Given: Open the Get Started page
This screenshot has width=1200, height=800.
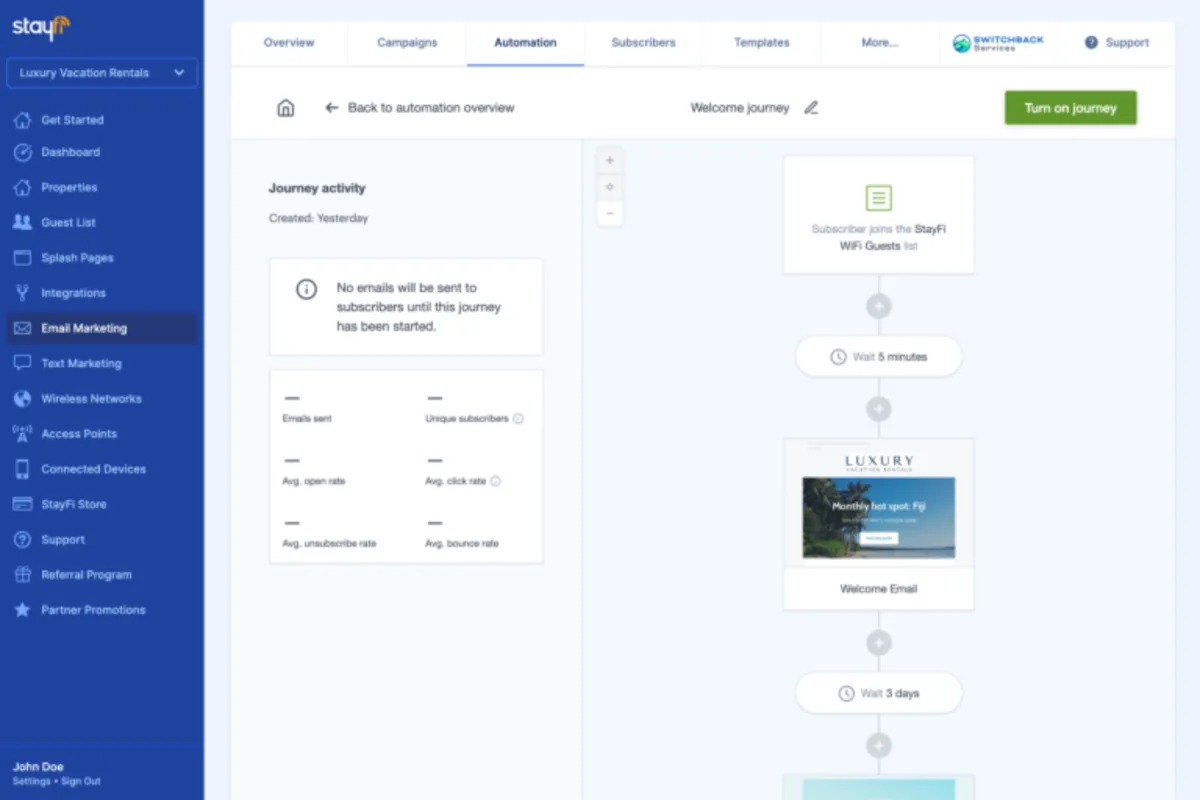Looking at the screenshot, I should (x=72, y=120).
